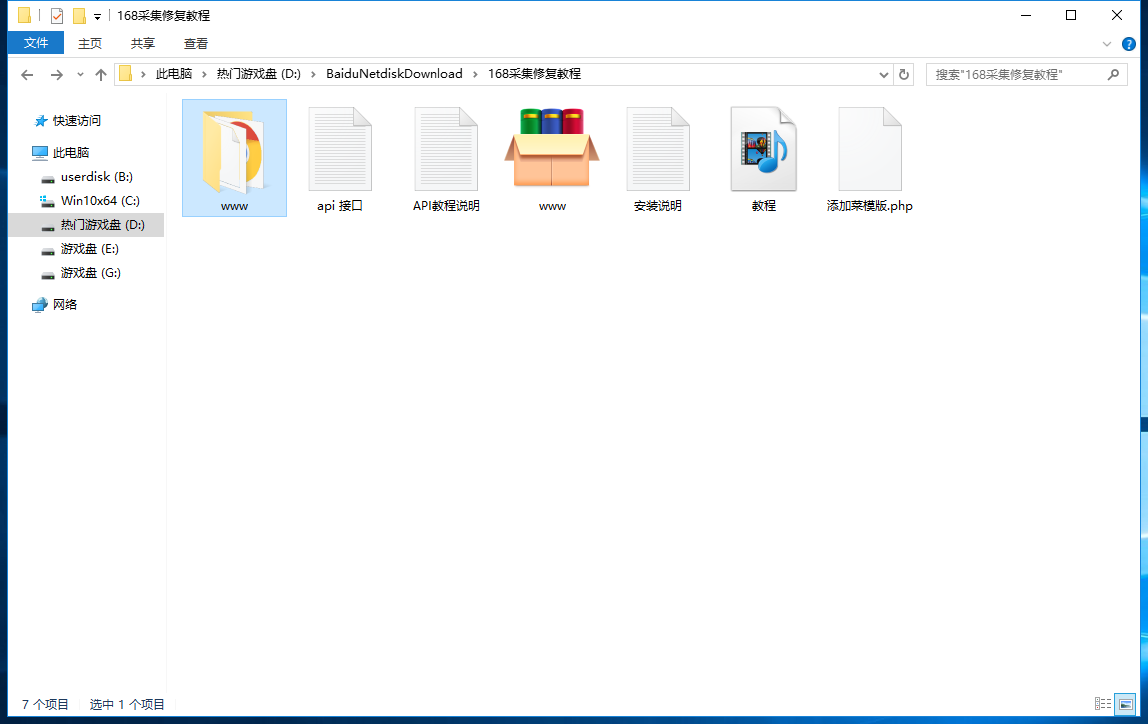The width and height of the screenshot is (1148, 724).
Task: Click the search box for 168采集修复教程
Action: pos(1018,74)
